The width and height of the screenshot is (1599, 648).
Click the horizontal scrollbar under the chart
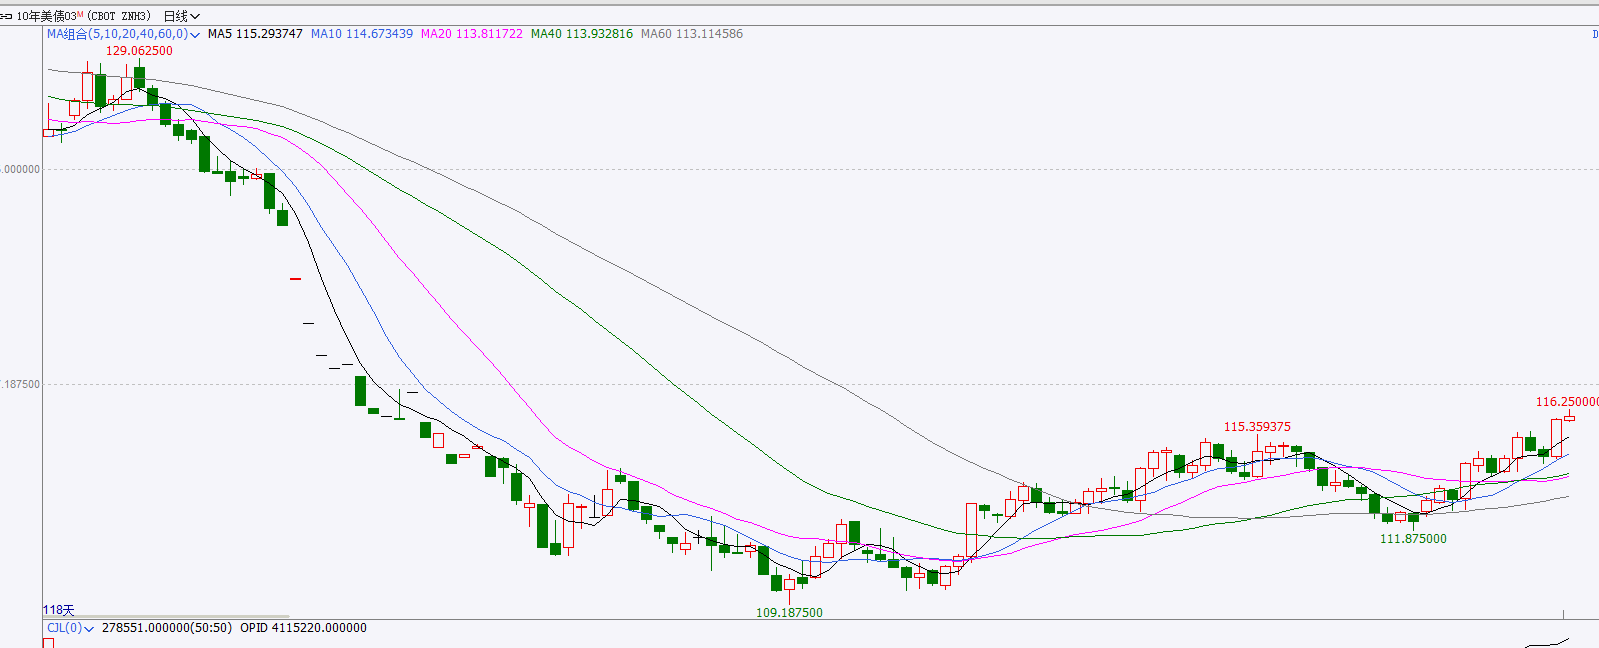[x=166, y=617]
